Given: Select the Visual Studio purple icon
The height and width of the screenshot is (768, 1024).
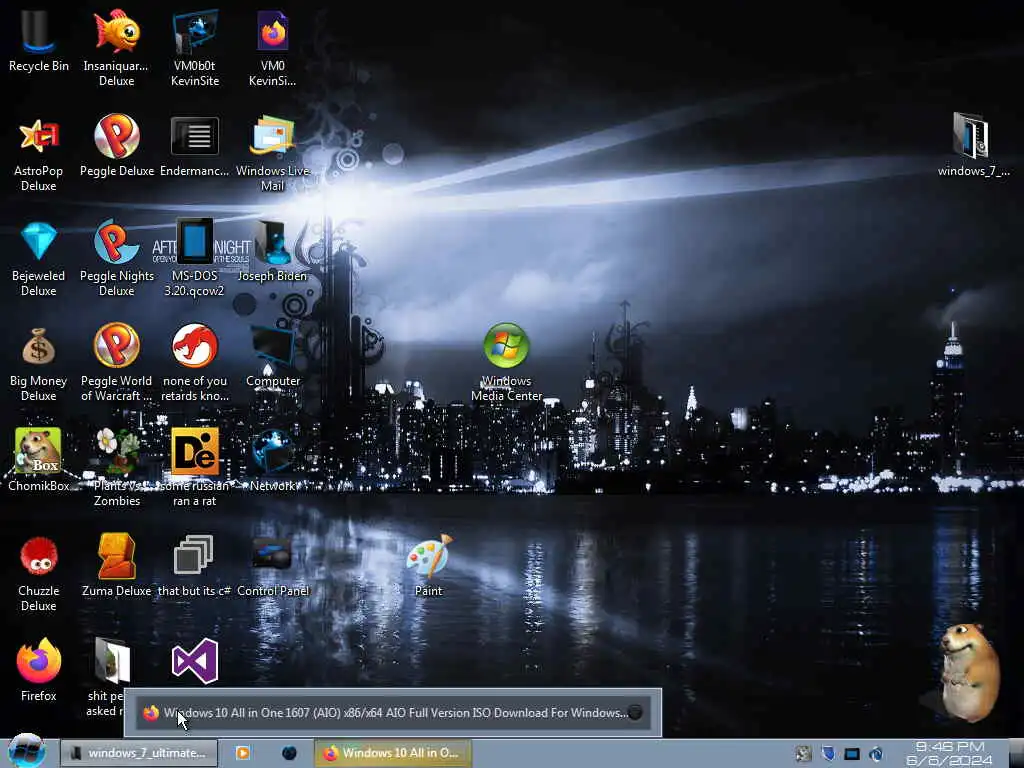Looking at the screenshot, I should pos(195,661).
